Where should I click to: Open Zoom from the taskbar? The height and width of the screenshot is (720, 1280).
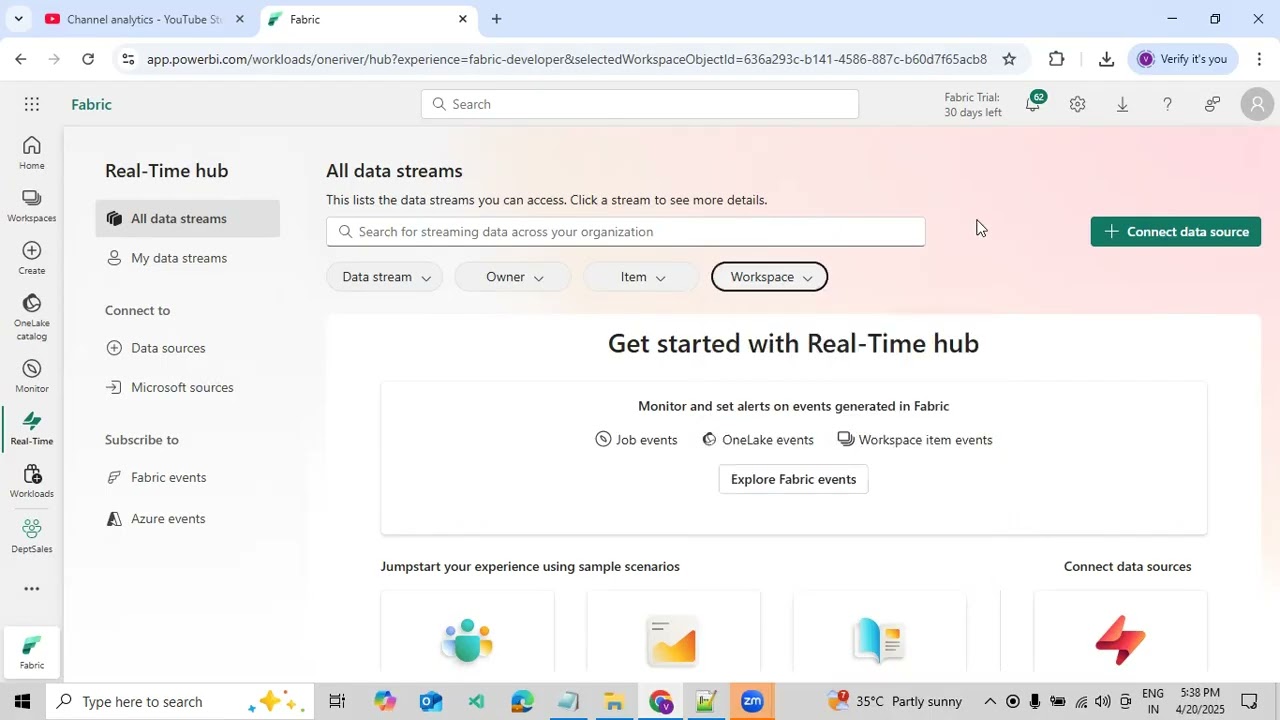click(752, 701)
